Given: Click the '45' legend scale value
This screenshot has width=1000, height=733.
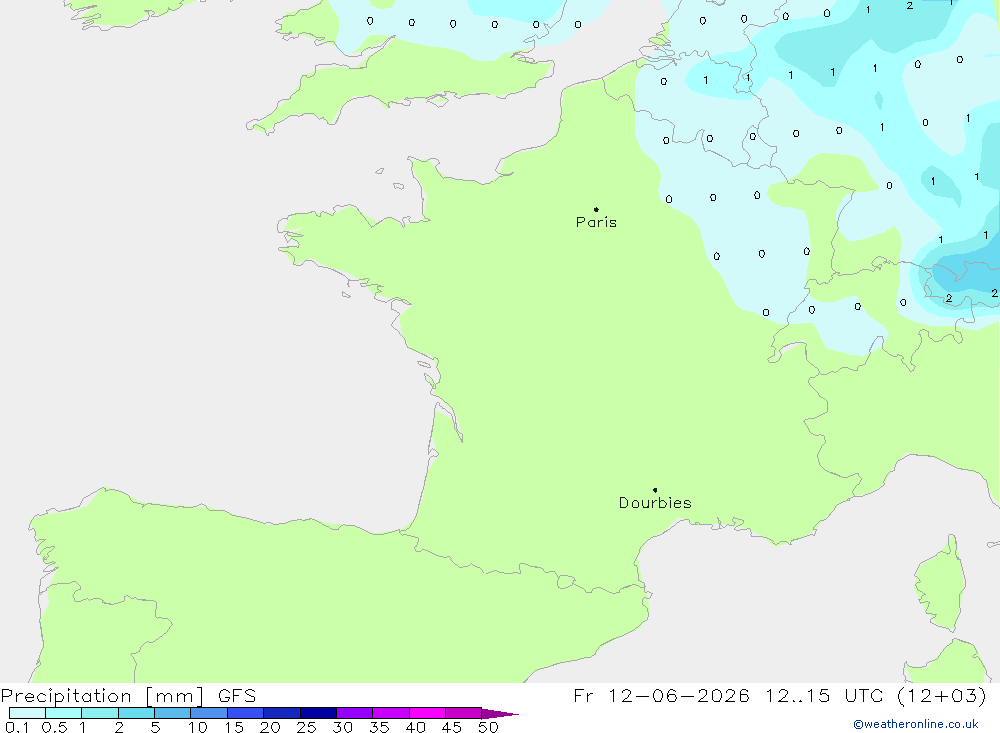Looking at the screenshot, I should tap(452, 727).
